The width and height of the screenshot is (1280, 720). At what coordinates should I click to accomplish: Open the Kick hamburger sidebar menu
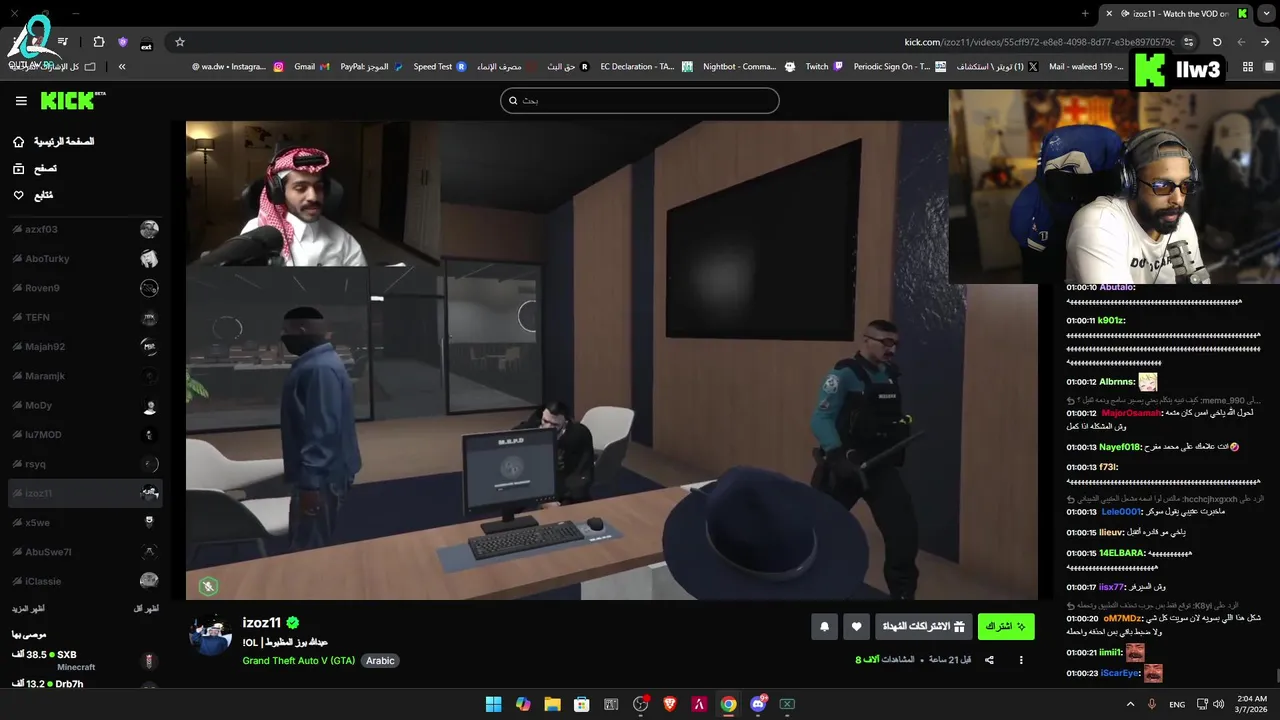(21, 101)
